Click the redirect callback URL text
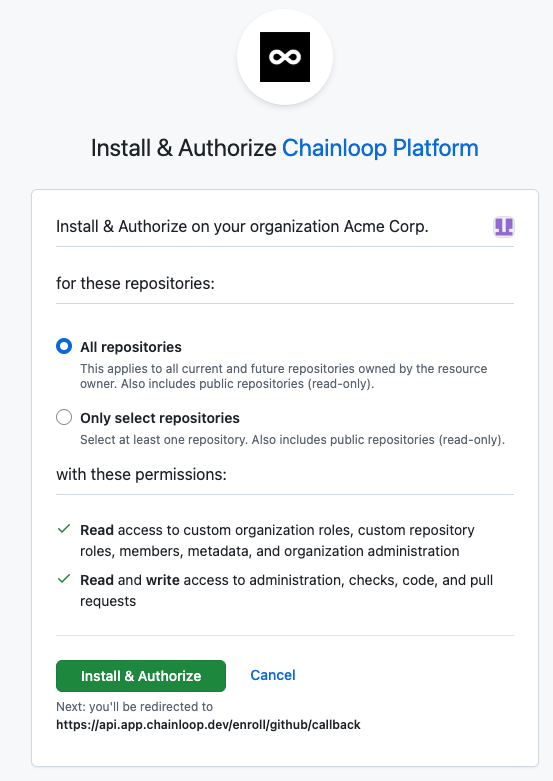This screenshot has width=553, height=781. click(x=208, y=724)
